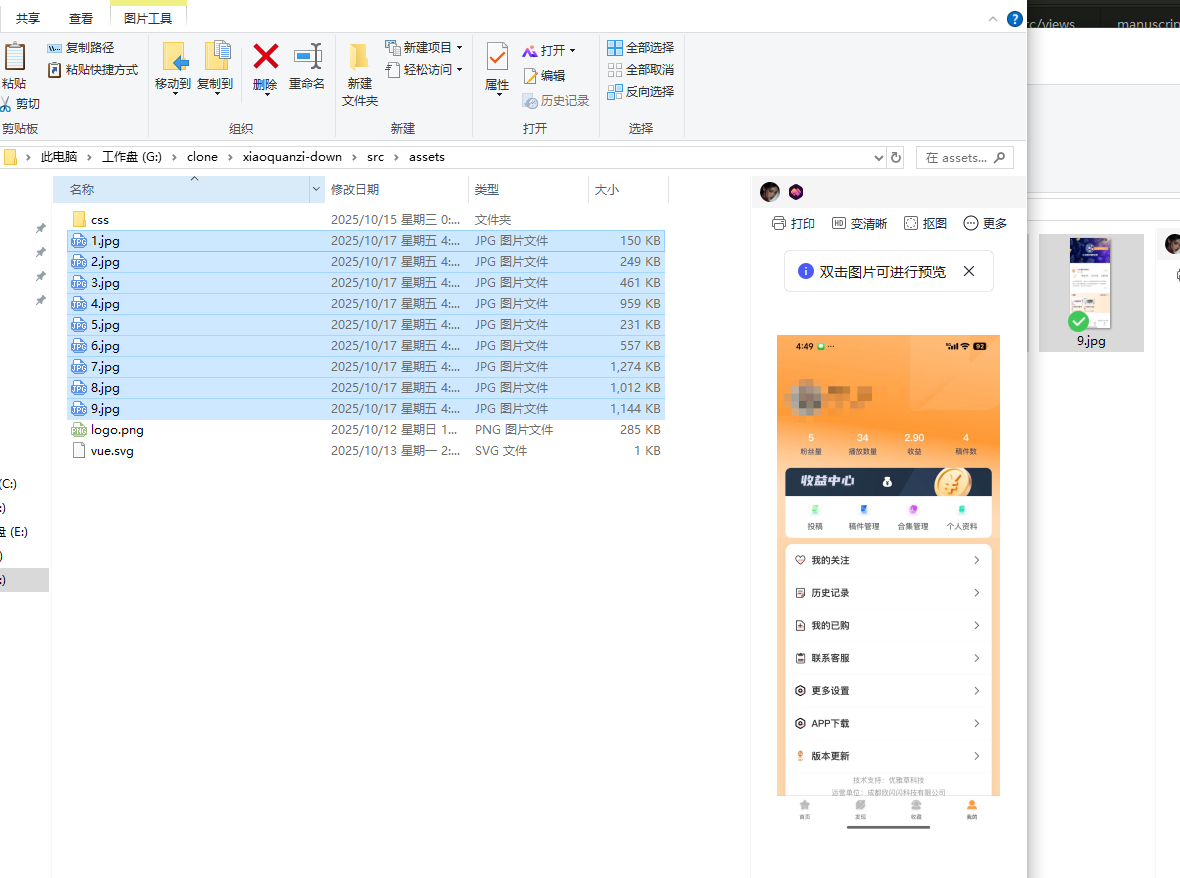Image resolution: width=1180 pixels, height=878 pixels.
Task: Select the (C:) drive in navigation pane
Action: (x=9, y=484)
